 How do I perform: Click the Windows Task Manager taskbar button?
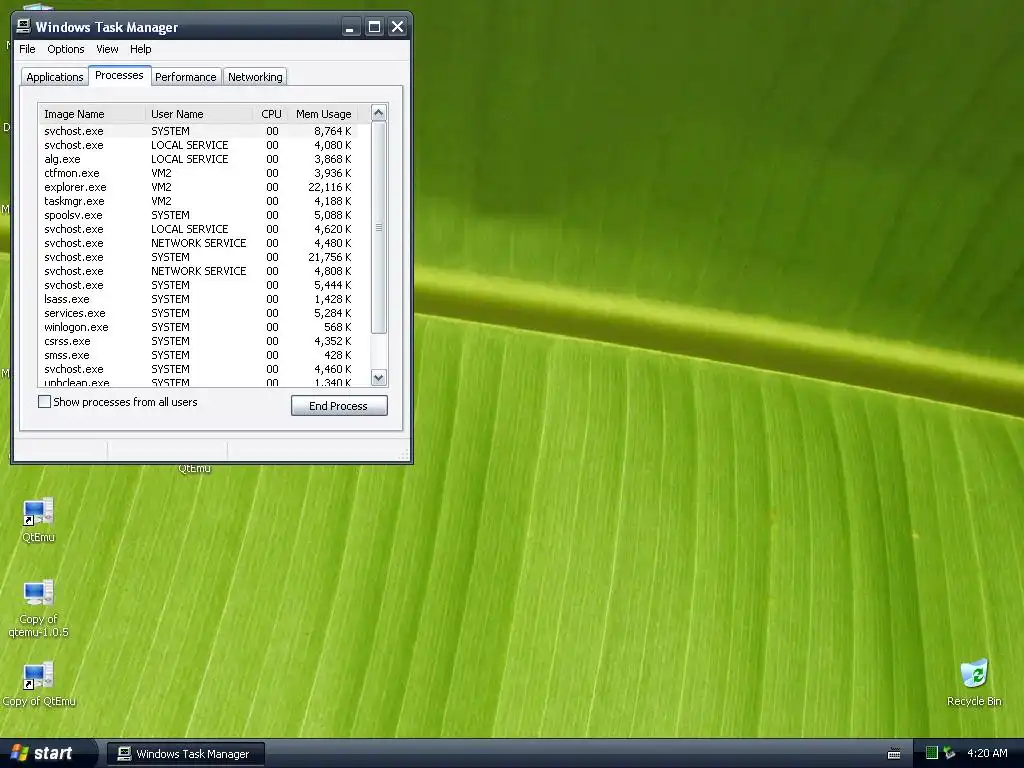point(185,754)
